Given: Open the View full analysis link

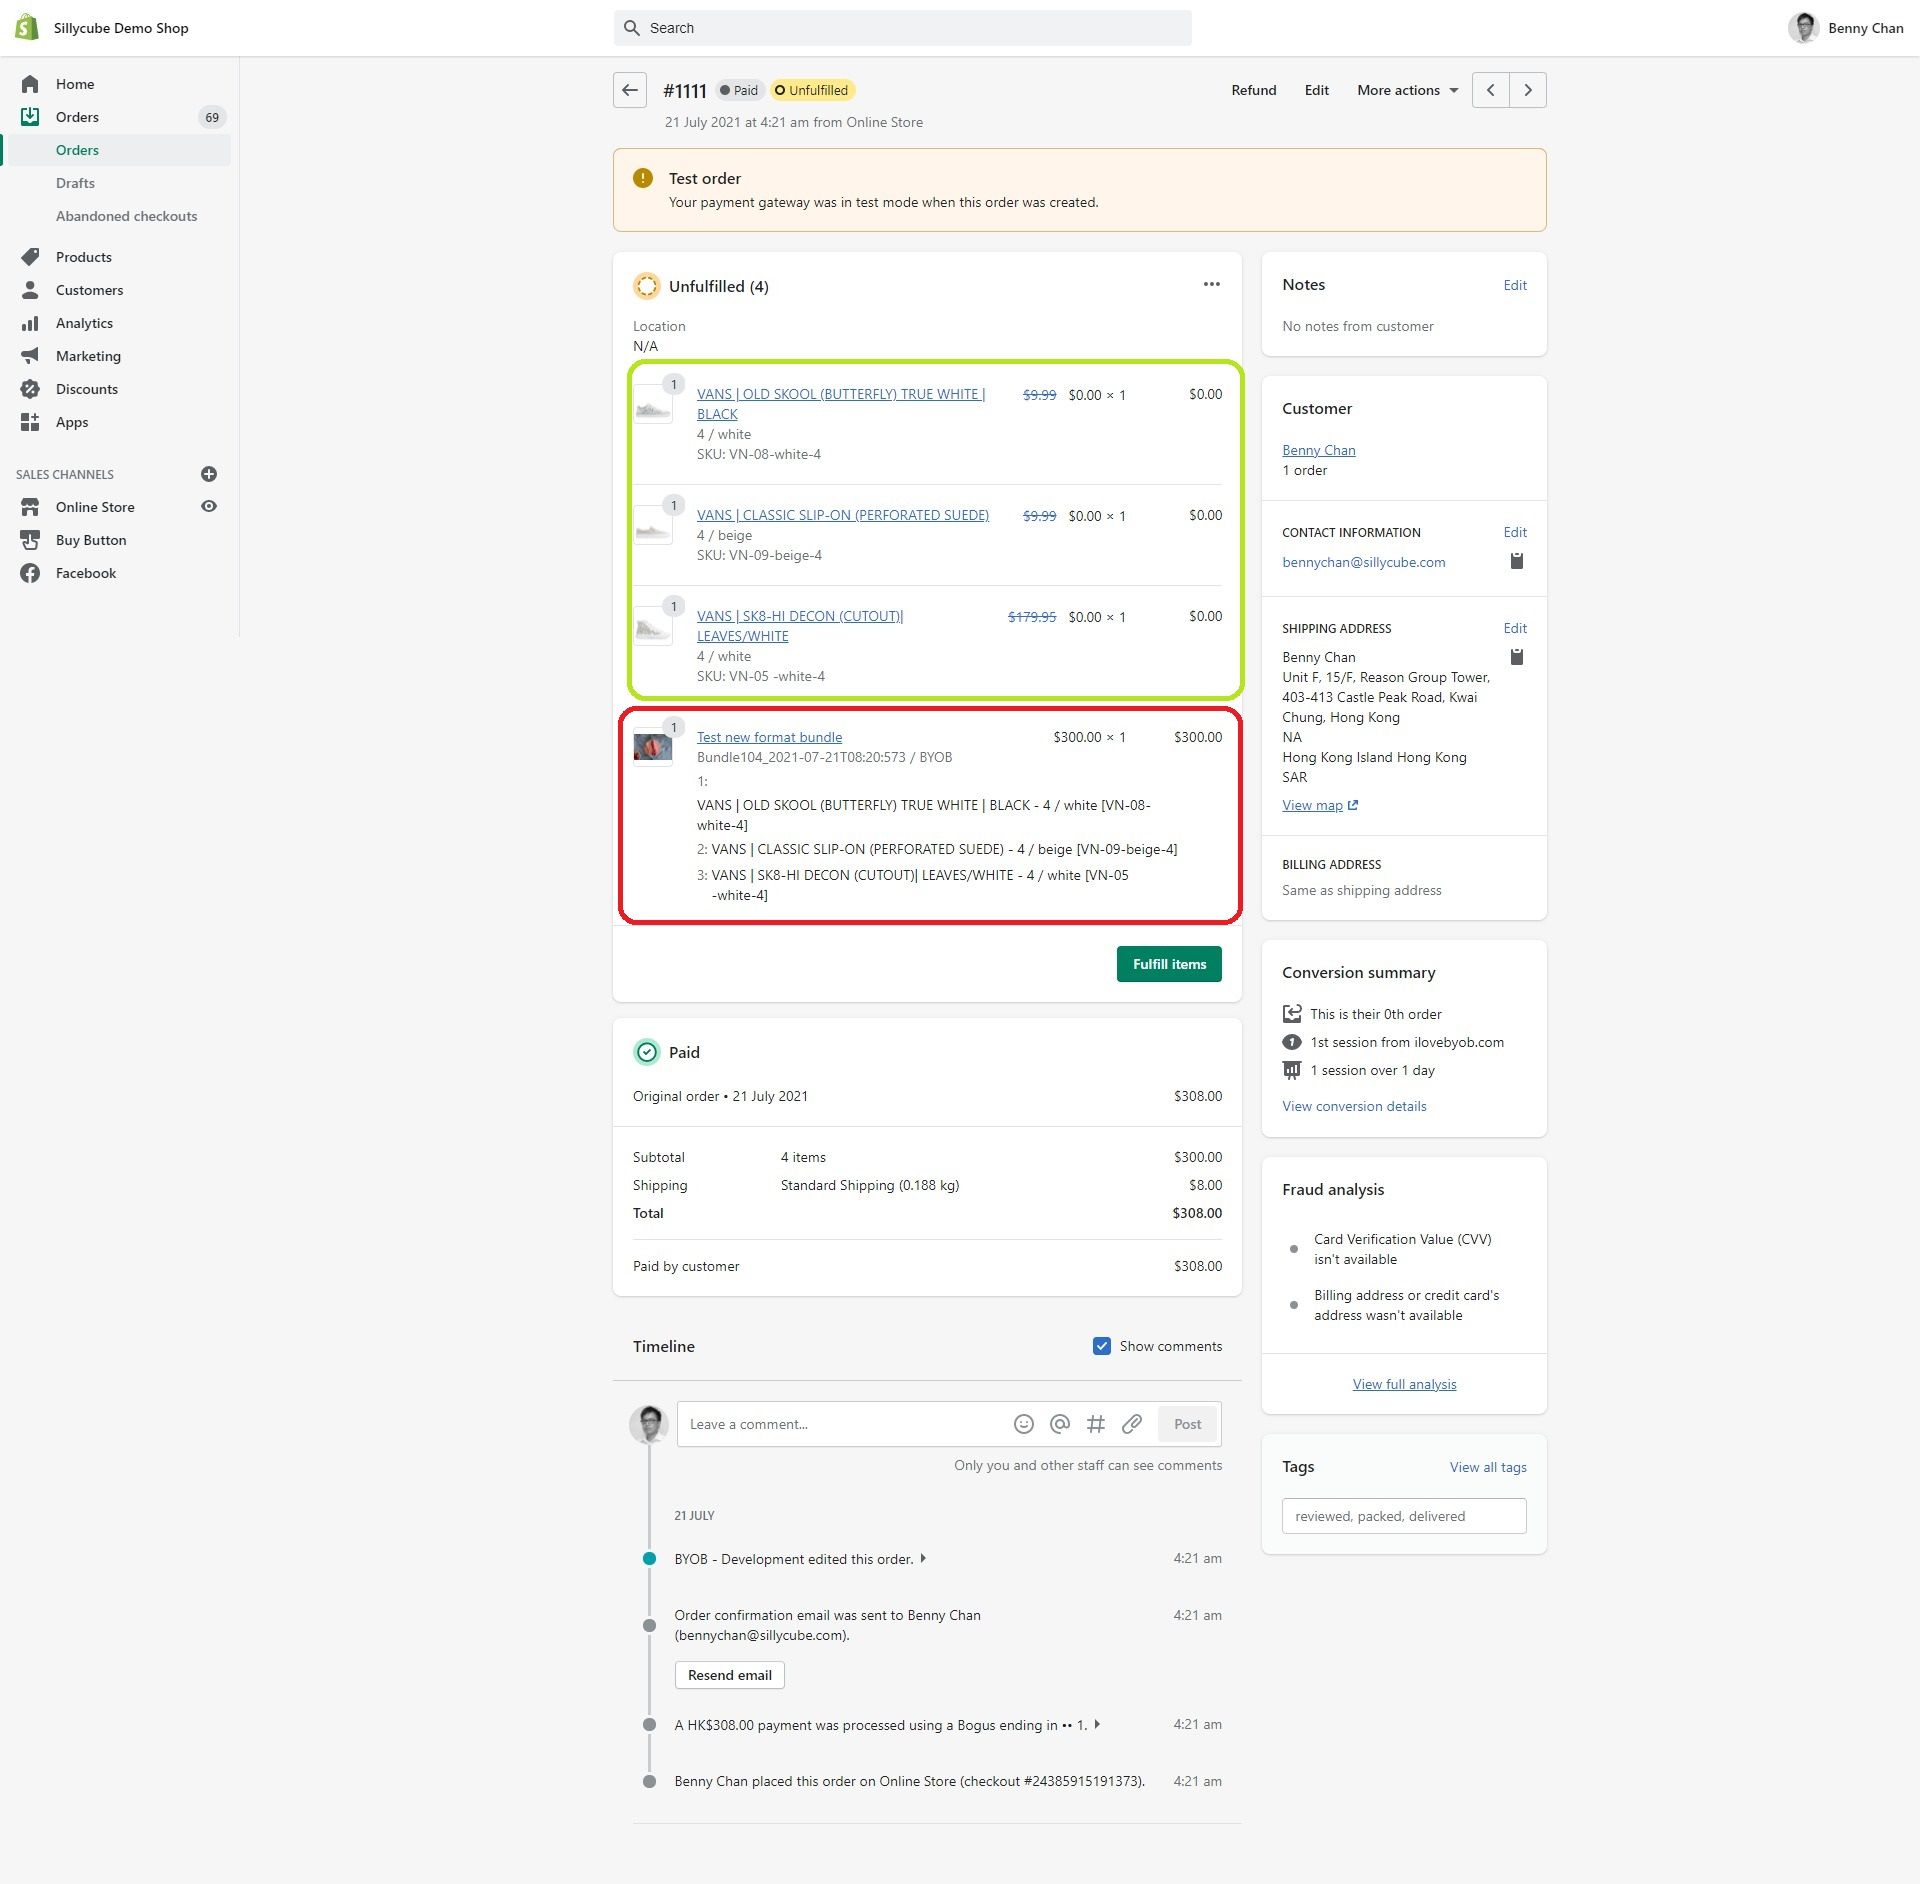Looking at the screenshot, I should click(x=1403, y=1384).
